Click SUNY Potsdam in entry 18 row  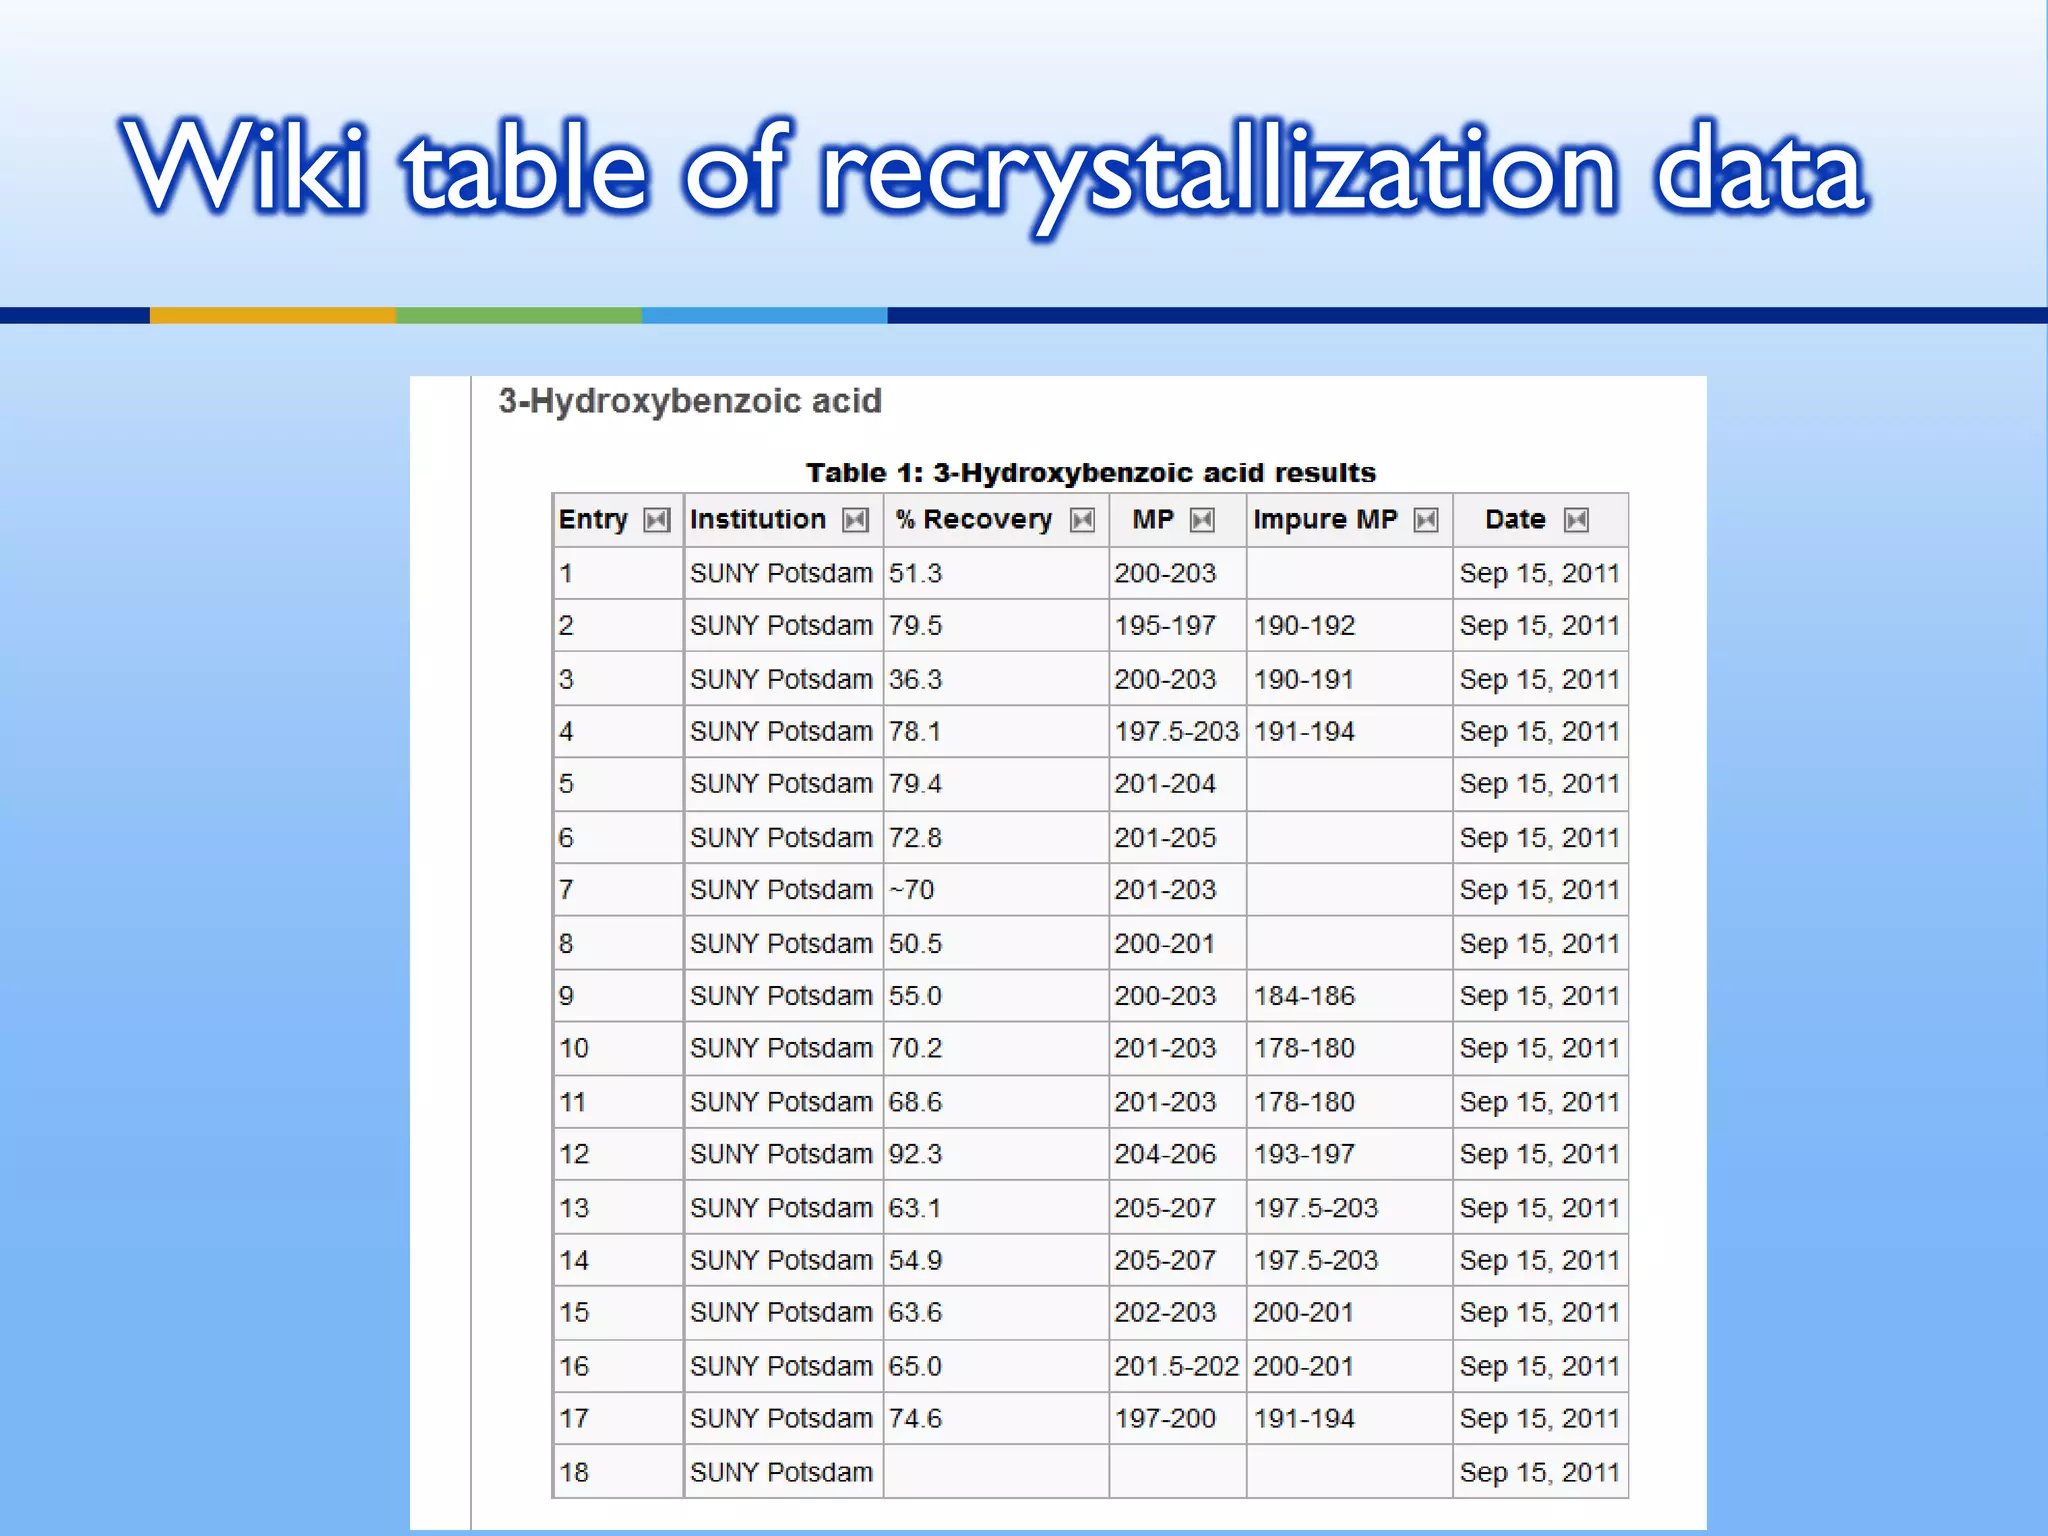tap(781, 1472)
